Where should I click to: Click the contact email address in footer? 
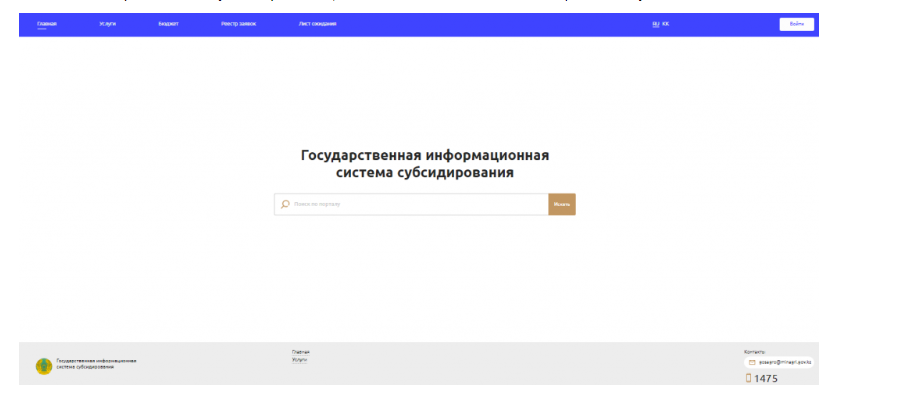coord(785,363)
